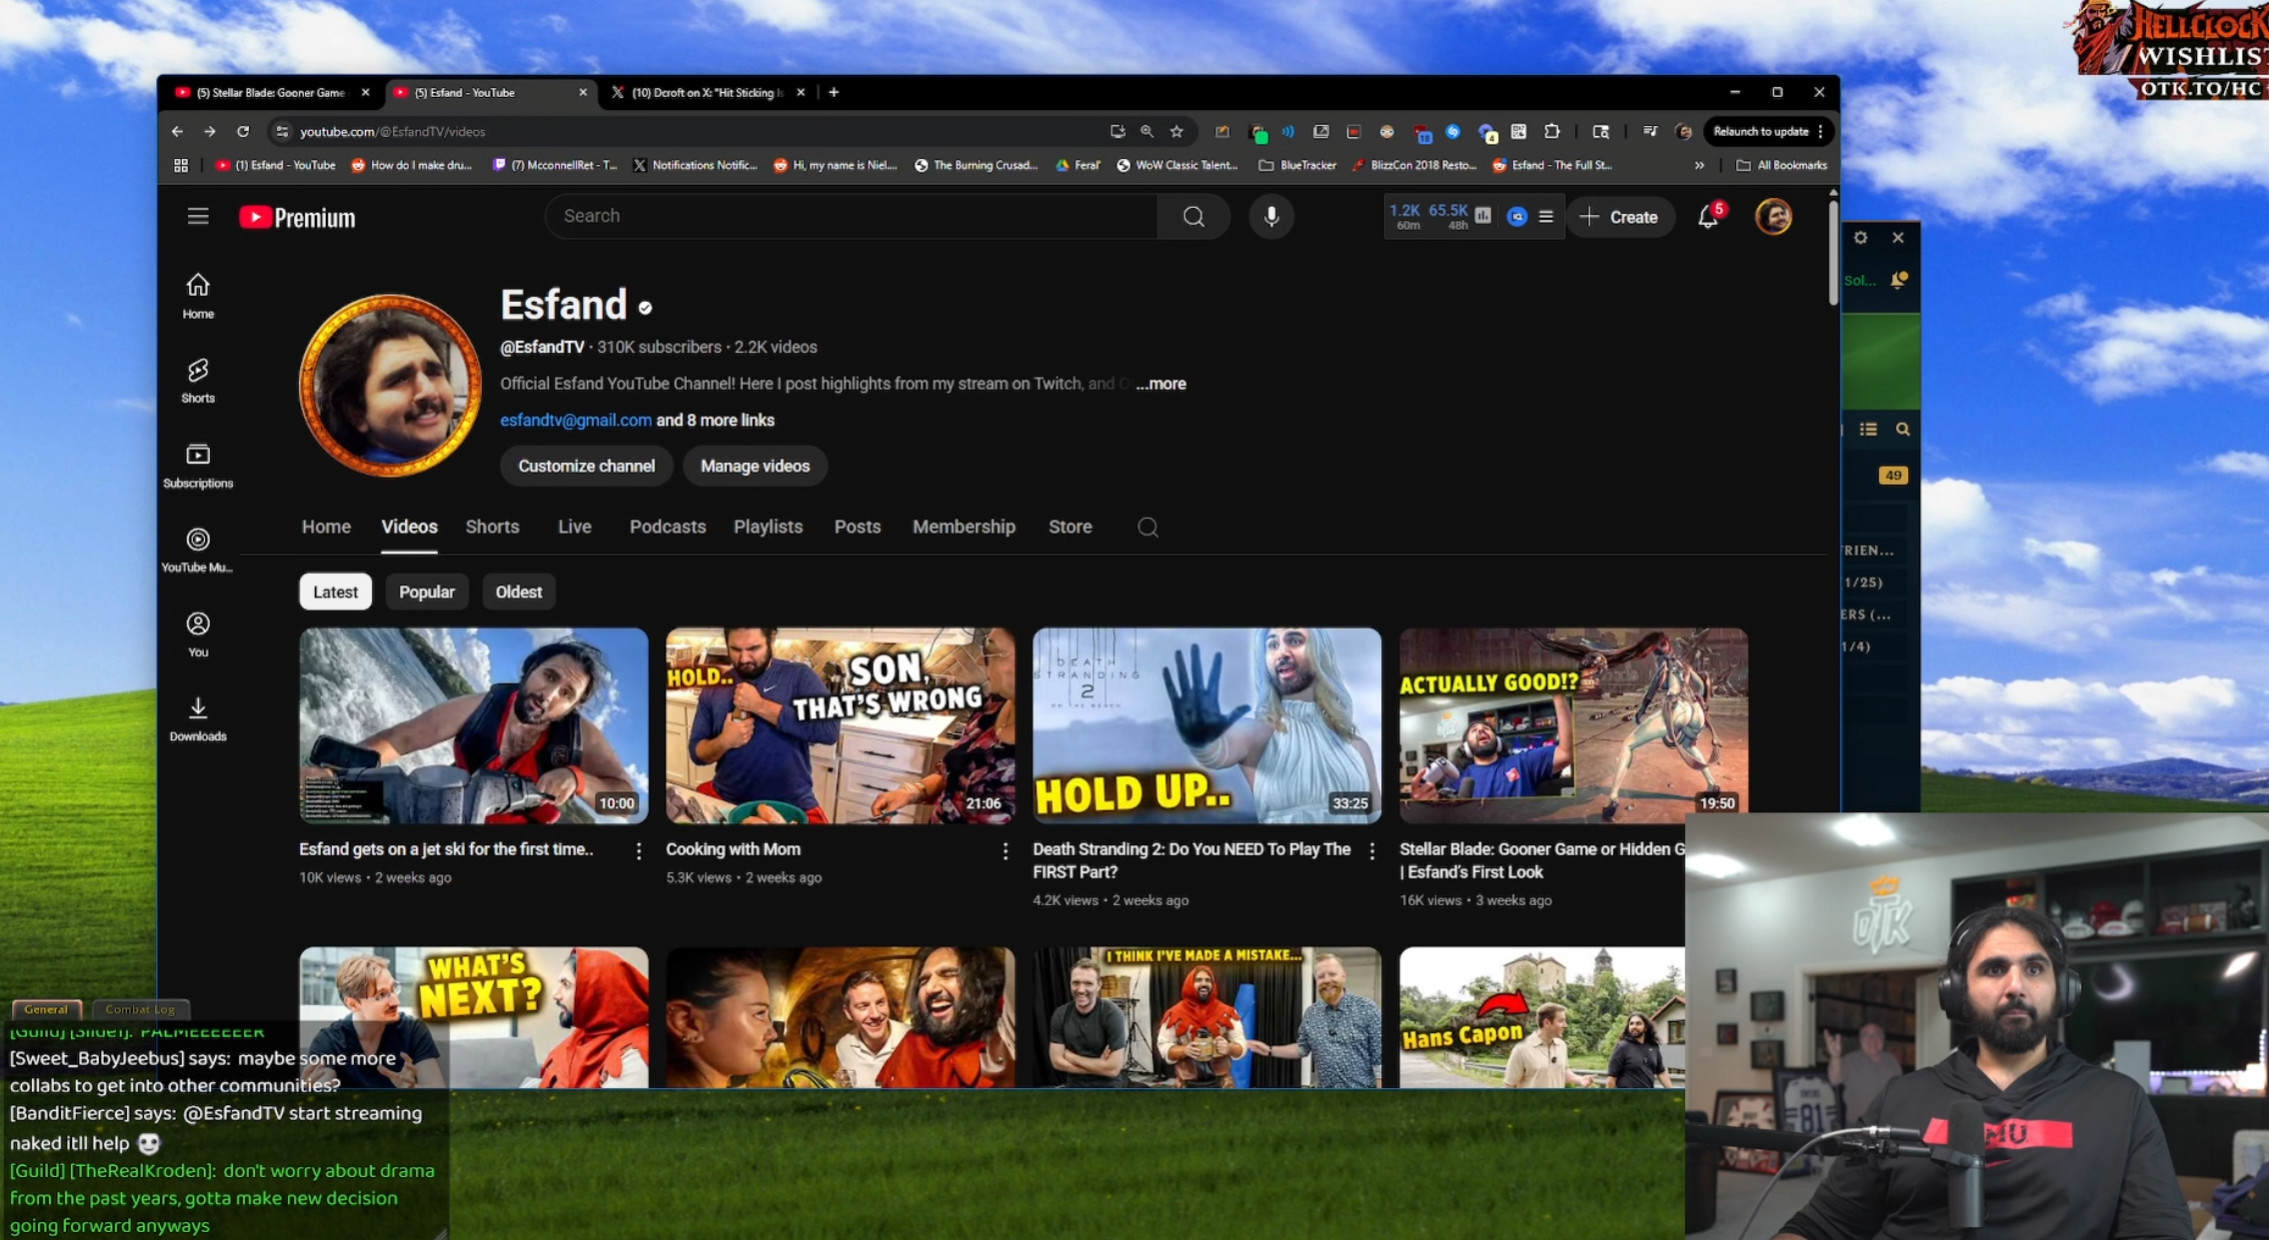The height and width of the screenshot is (1240, 2269).
Task: Switch to the Playlists tab
Action: pyautogui.click(x=768, y=527)
